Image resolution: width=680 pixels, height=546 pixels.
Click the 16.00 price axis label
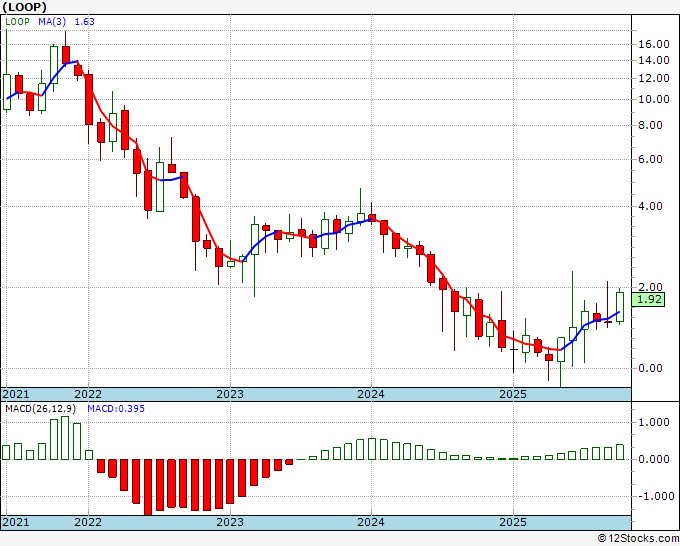pyautogui.click(x=654, y=44)
